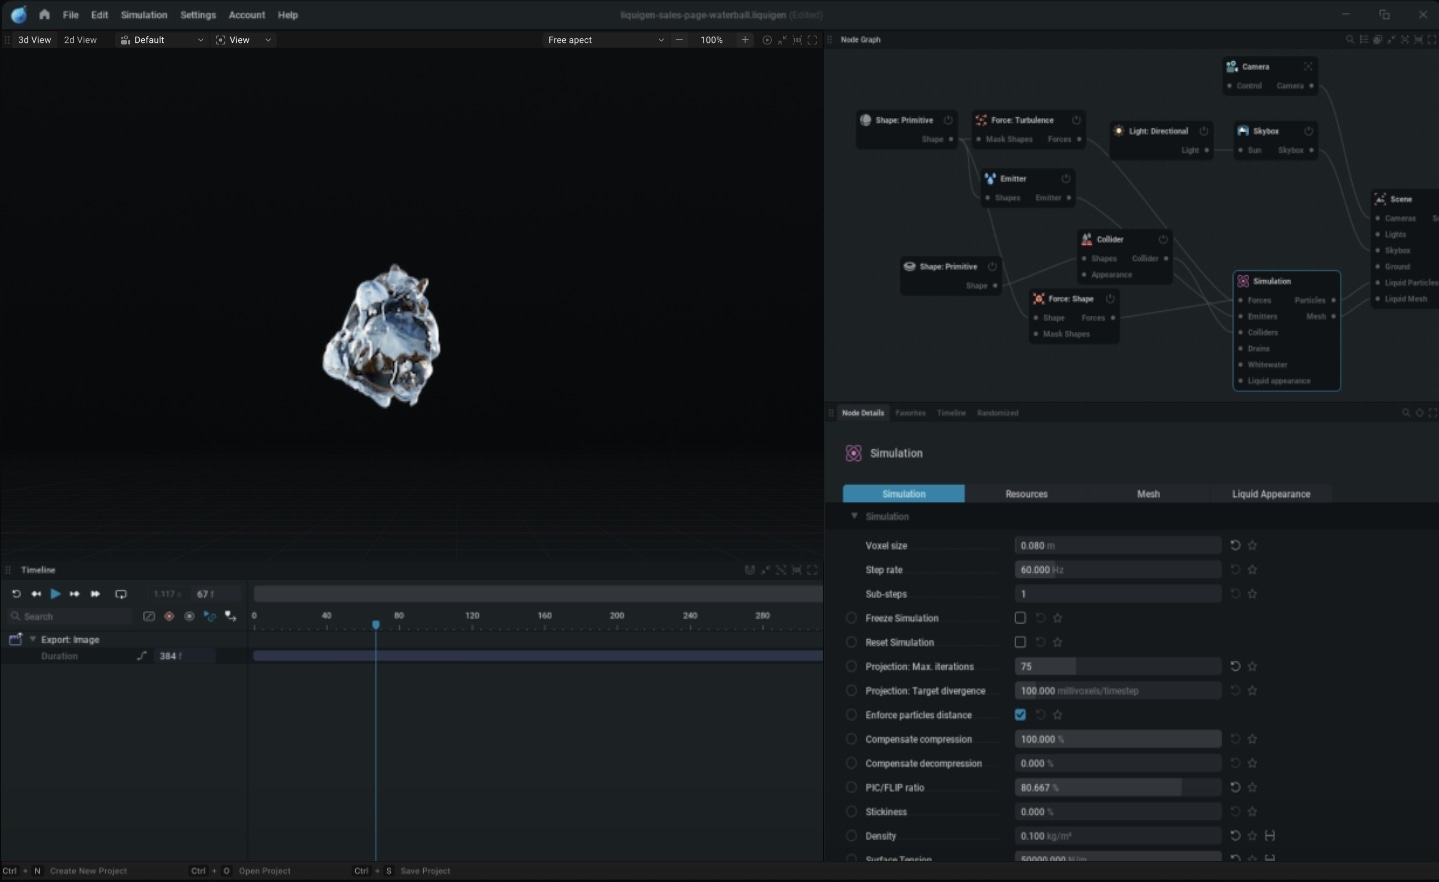Reset Projection: Max. iterations value

pyautogui.click(x=1235, y=666)
